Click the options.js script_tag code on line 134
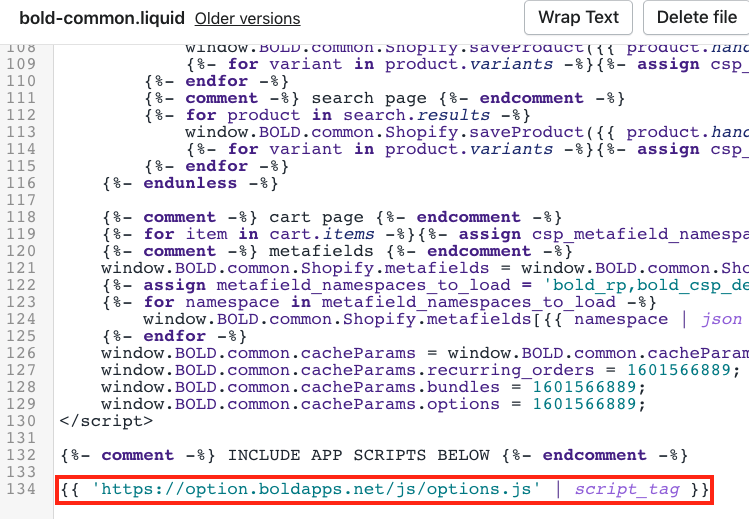Image resolution: width=749 pixels, height=519 pixels. (385, 489)
